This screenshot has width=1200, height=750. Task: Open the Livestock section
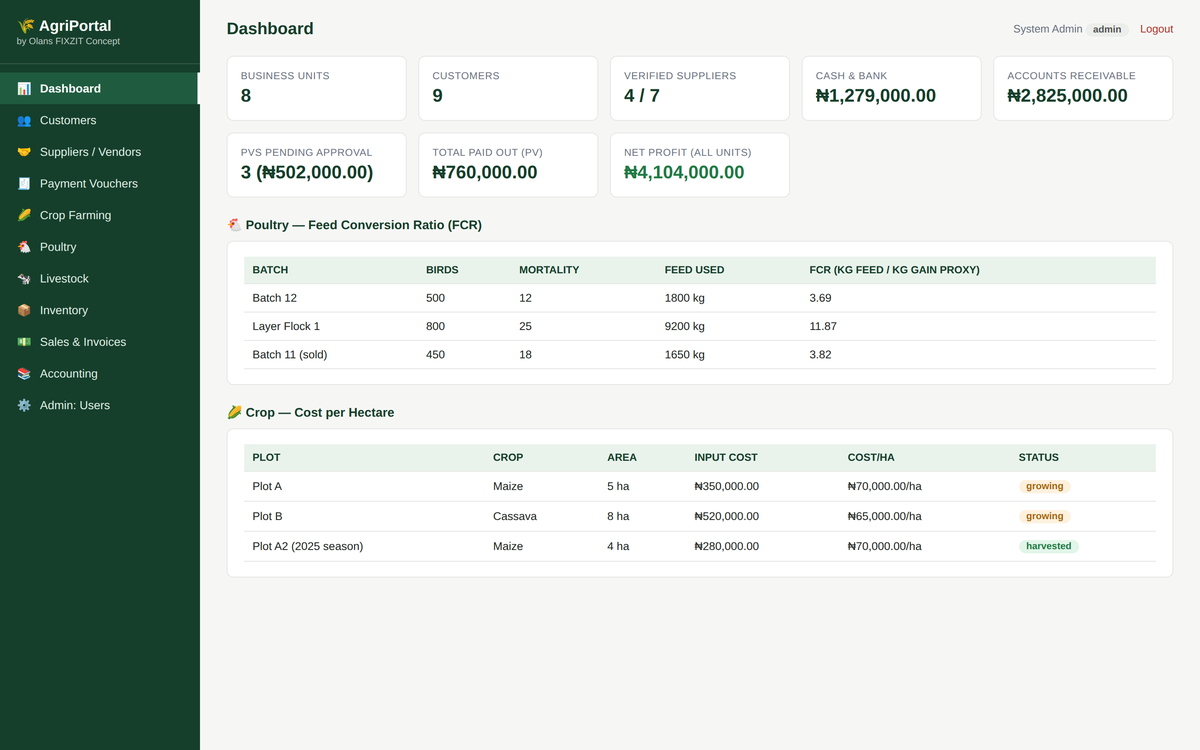(100, 278)
